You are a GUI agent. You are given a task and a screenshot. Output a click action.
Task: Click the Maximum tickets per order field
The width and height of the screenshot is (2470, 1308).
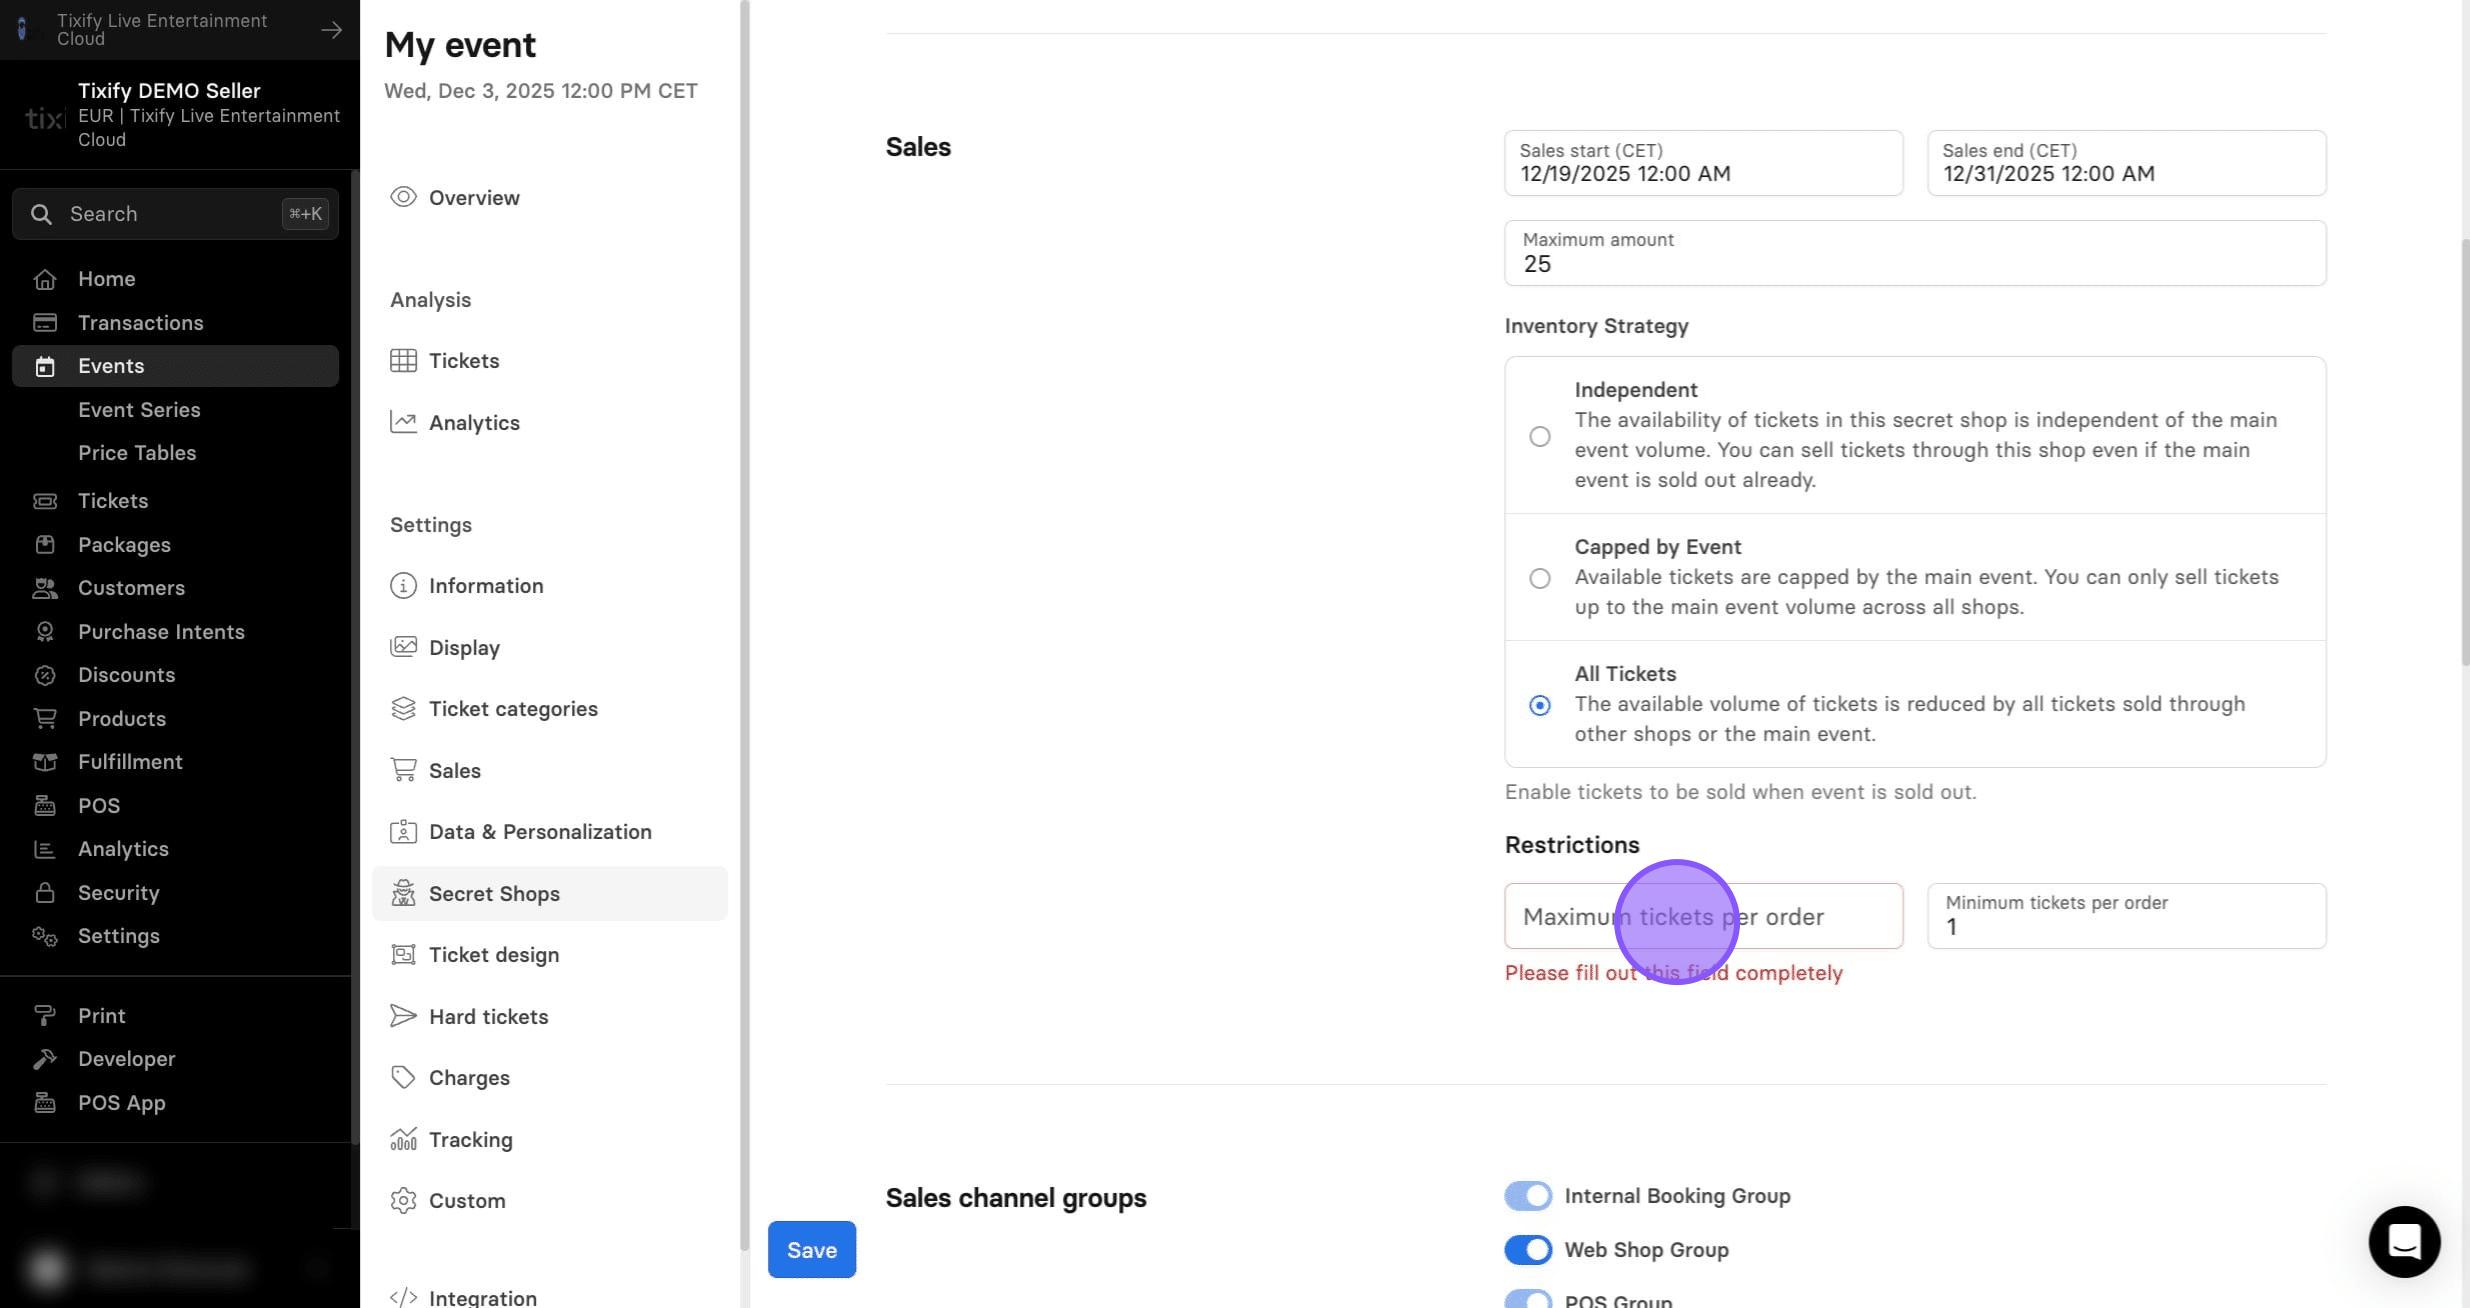[1703, 916]
